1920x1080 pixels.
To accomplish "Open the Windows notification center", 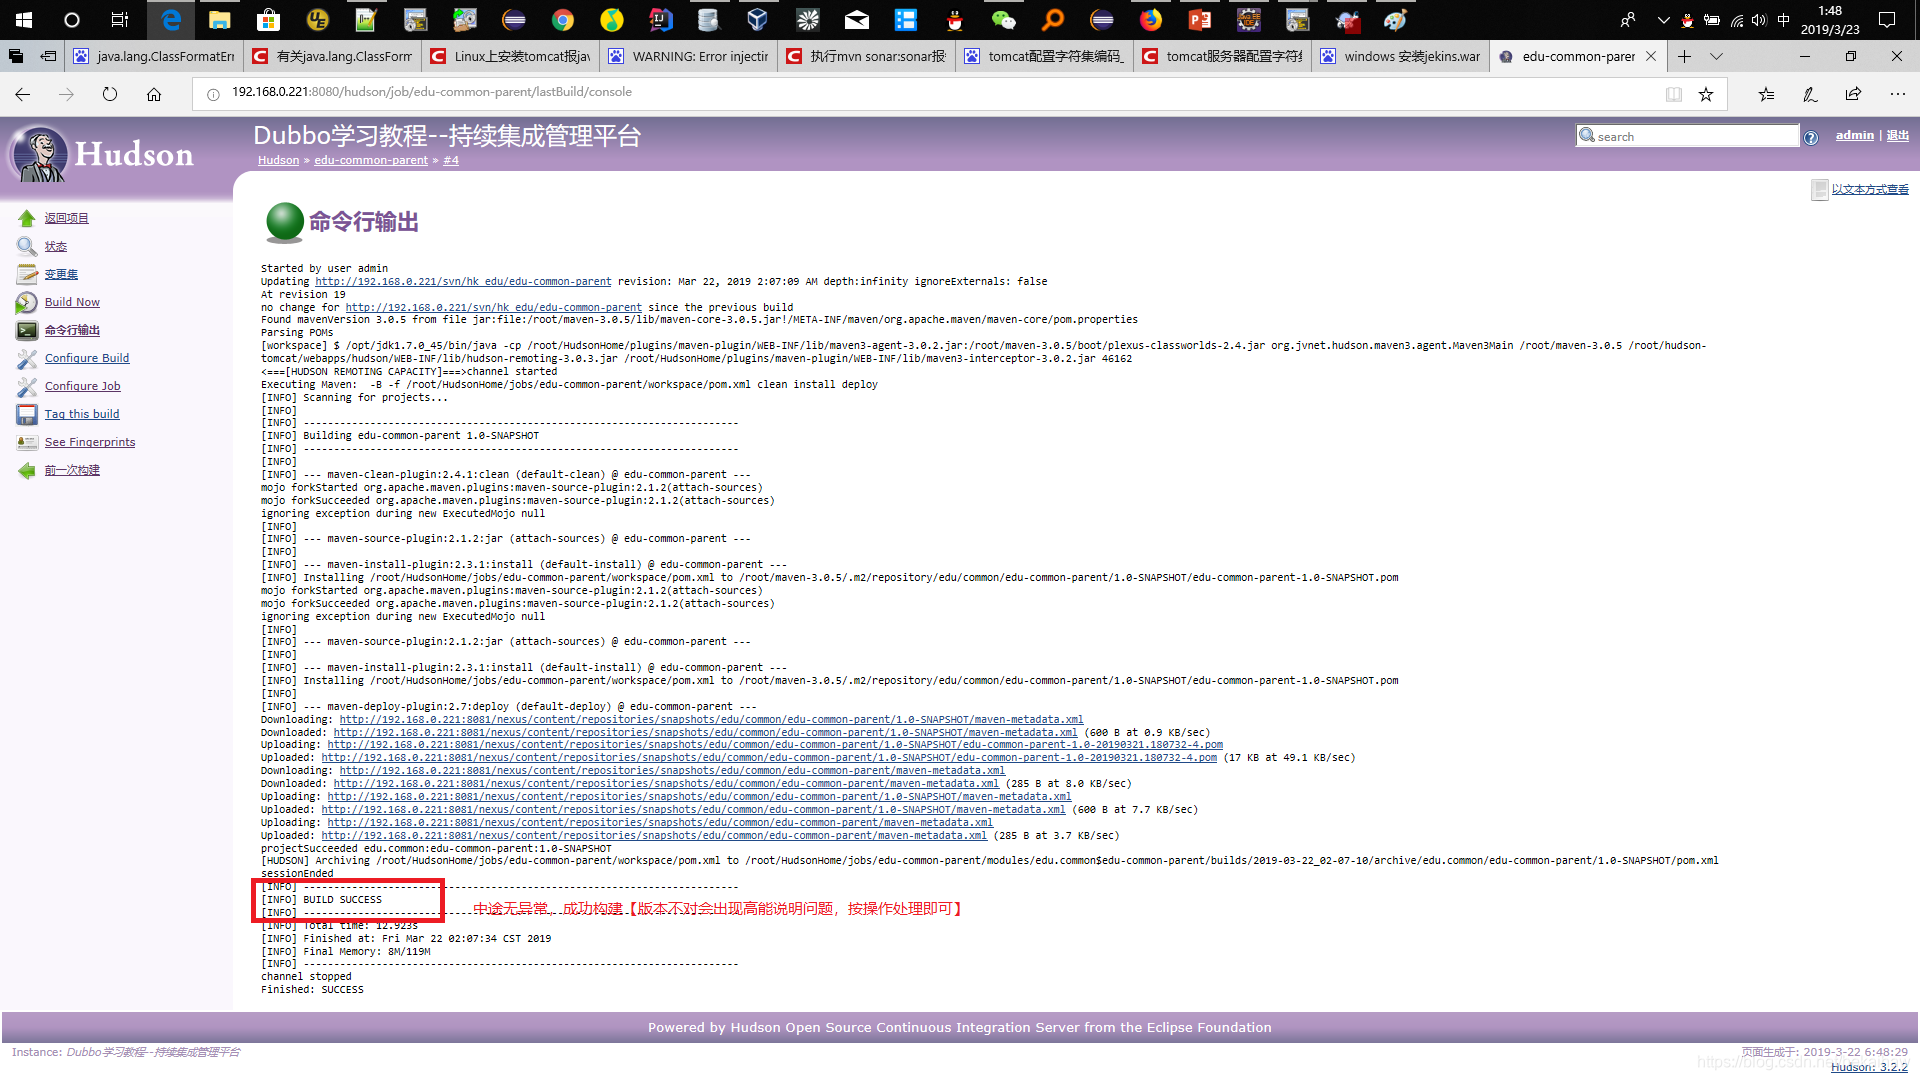I will [1887, 19].
